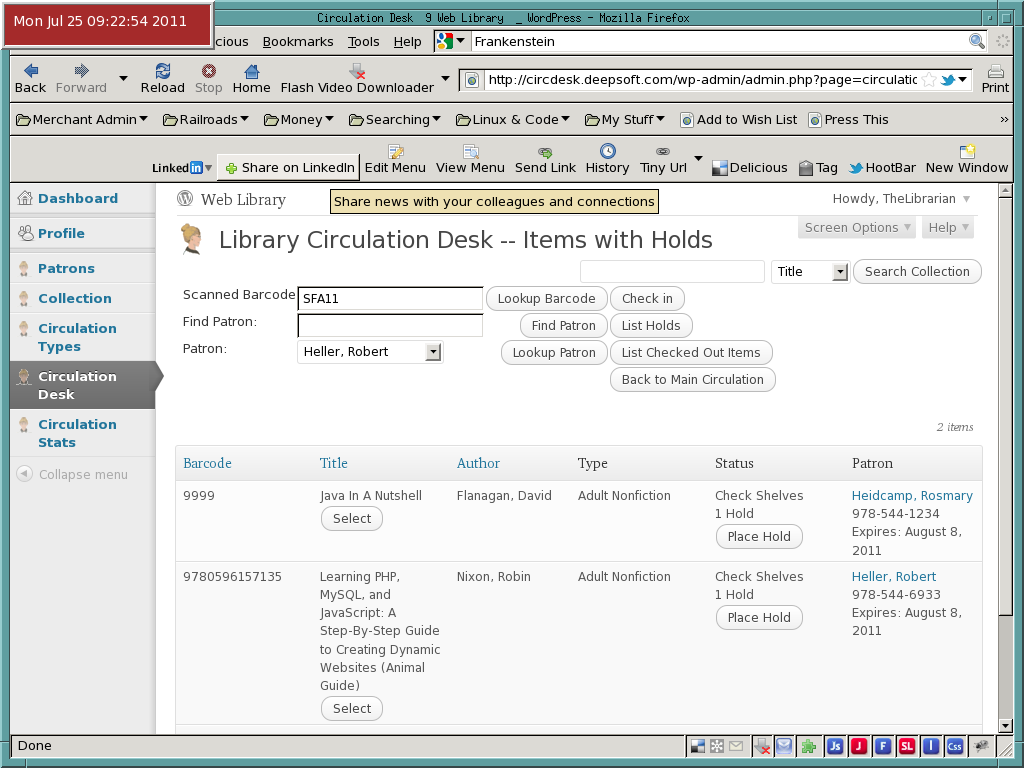1024x768 pixels.
Task: Click the Check in button
Action: pos(647,298)
